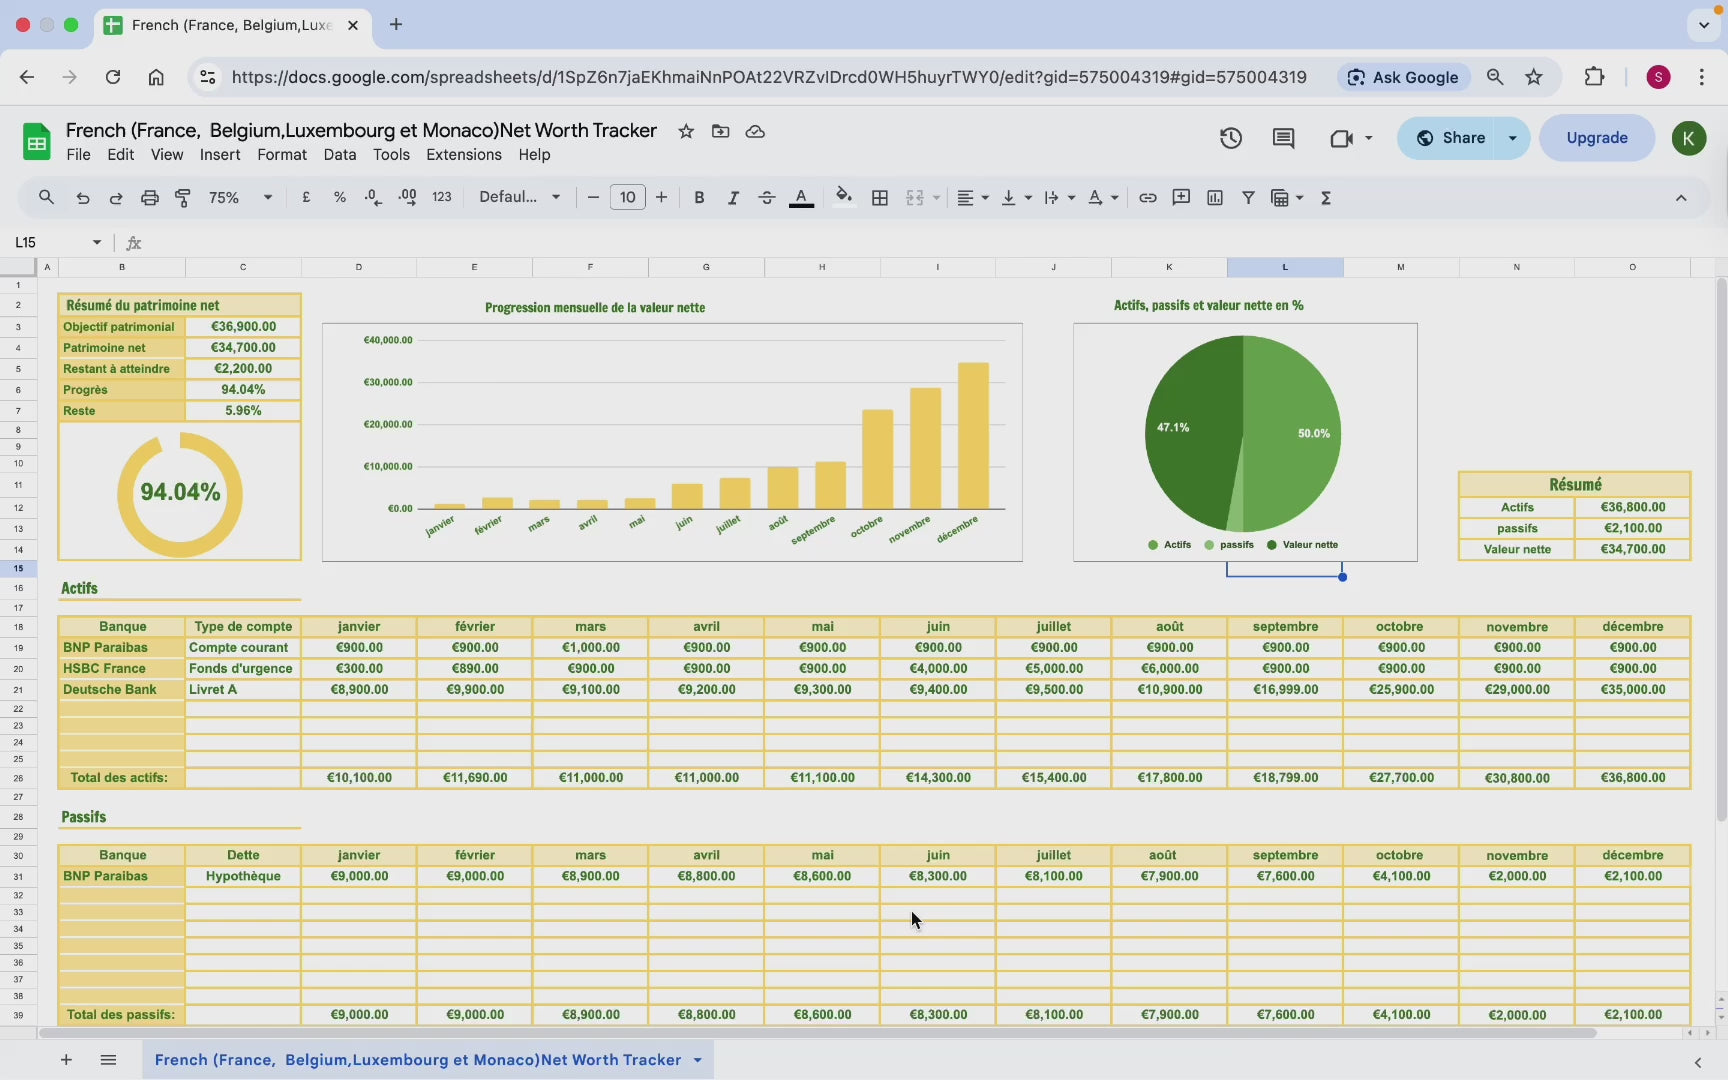
Task: Click the print icon in toolbar
Action: point(149,198)
